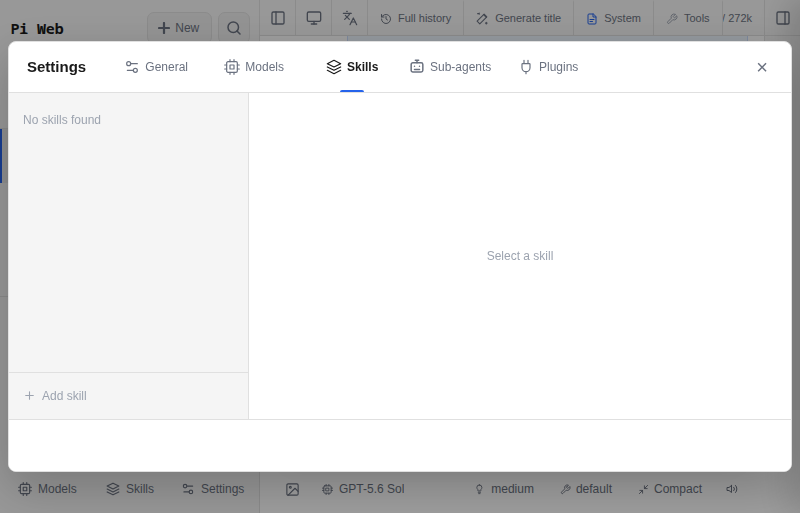800x513 pixels.
Task: Click the Pi Web title
Action: click(37, 29)
